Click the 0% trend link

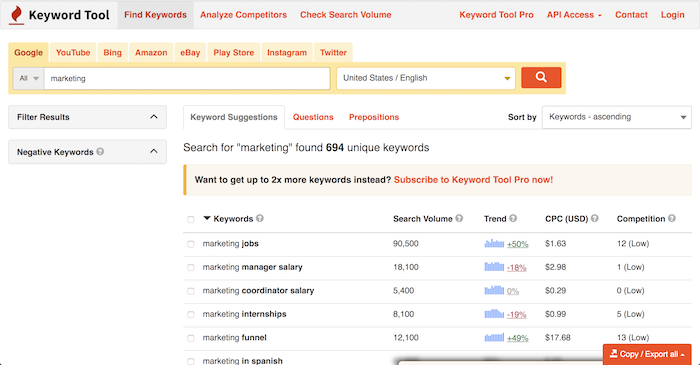pyautogui.click(x=513, y=291)
